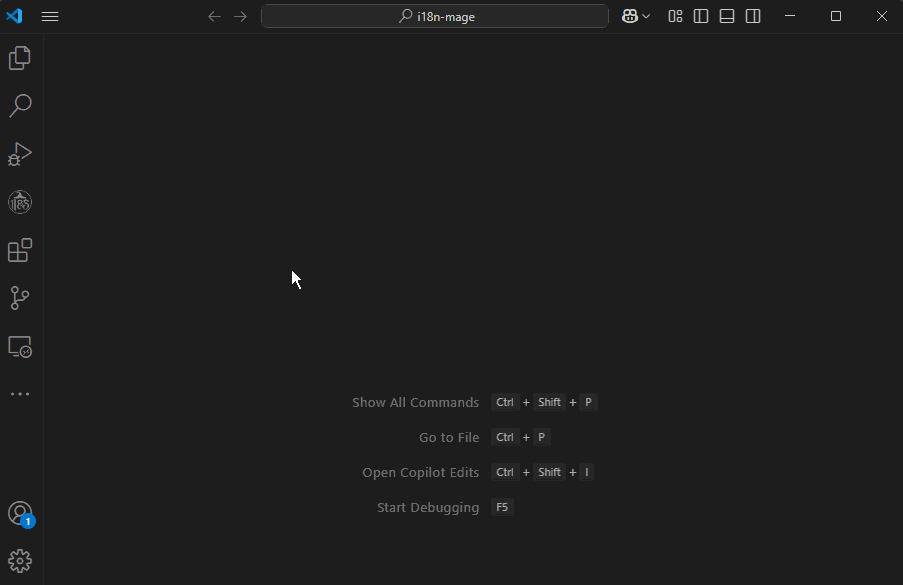Open the Copilot dropdown menu

point(636,16)
